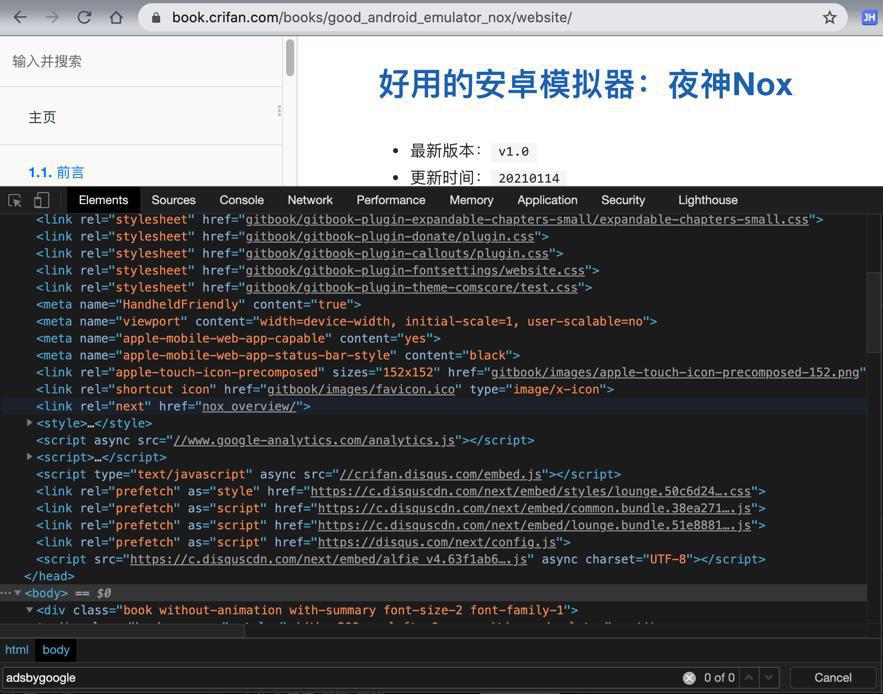Select body in breadcrumb bar
This screenshot has height=694, width=883.
(x=56, y=649)
